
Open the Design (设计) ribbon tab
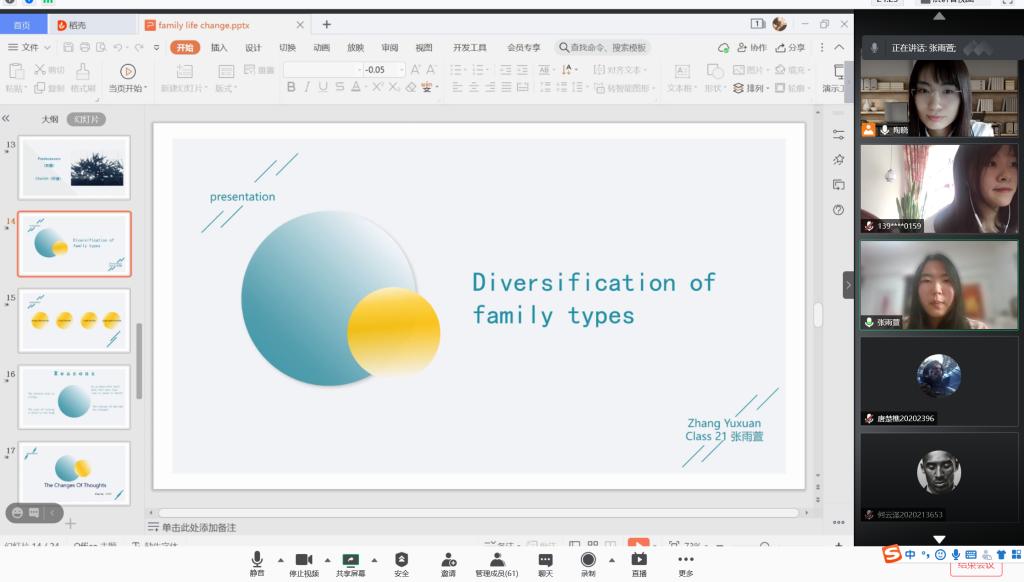(253, 48)
